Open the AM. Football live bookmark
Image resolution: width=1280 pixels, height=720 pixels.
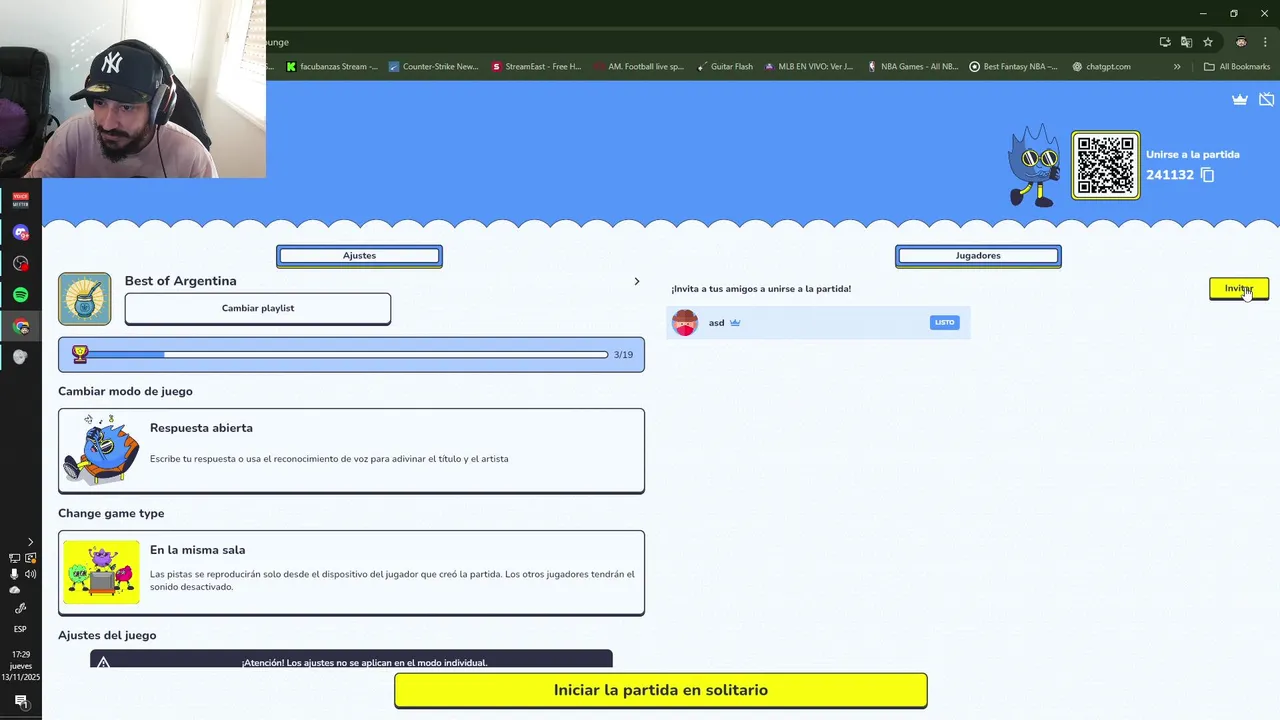coord(638,67)
